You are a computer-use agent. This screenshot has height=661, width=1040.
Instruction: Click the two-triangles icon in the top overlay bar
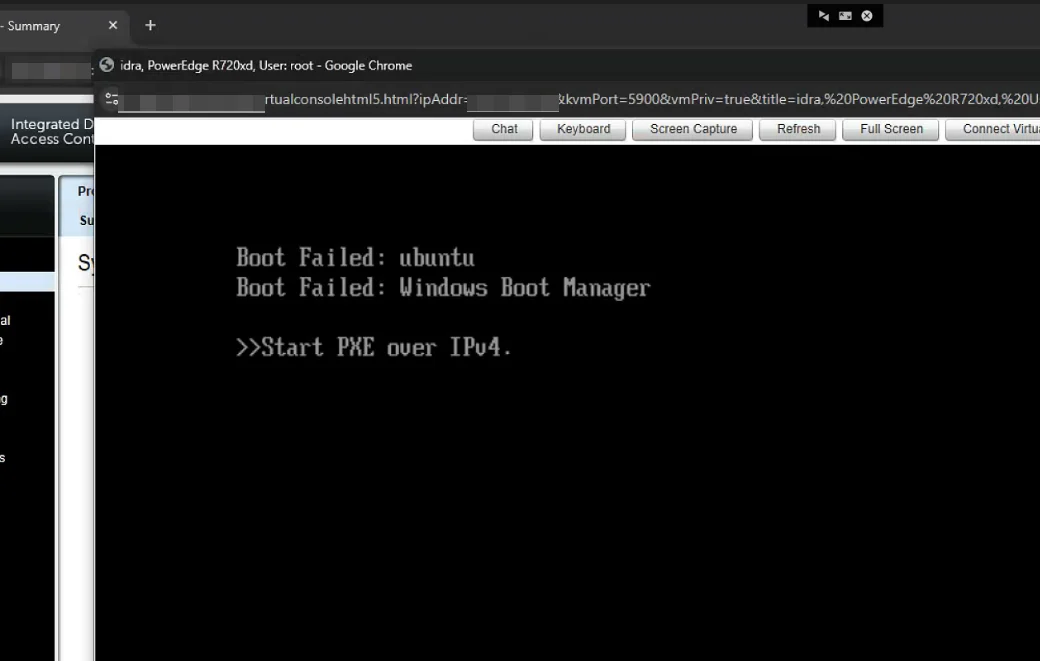coord(823,16)
